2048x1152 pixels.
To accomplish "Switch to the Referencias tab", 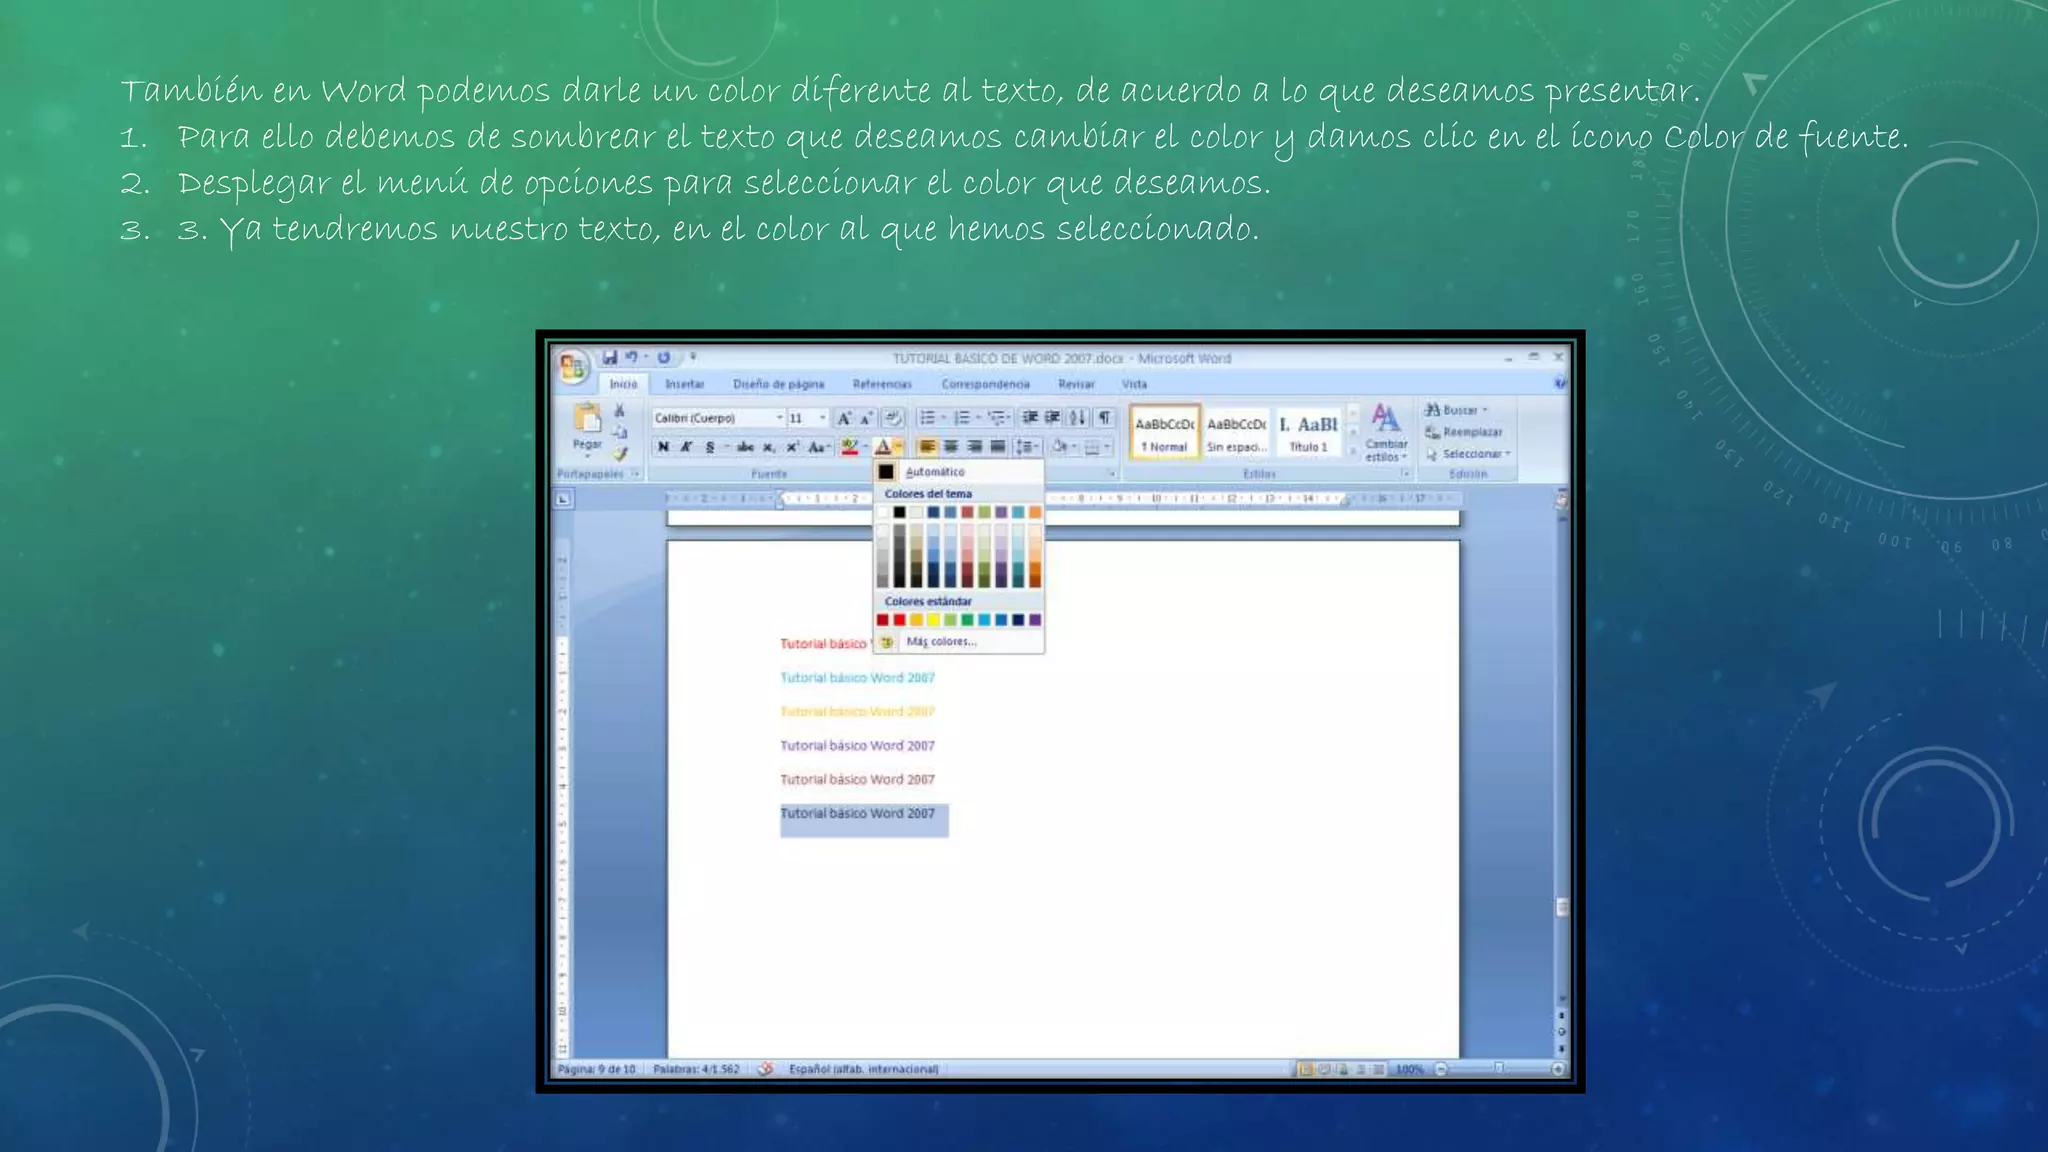I will [882, 384].
